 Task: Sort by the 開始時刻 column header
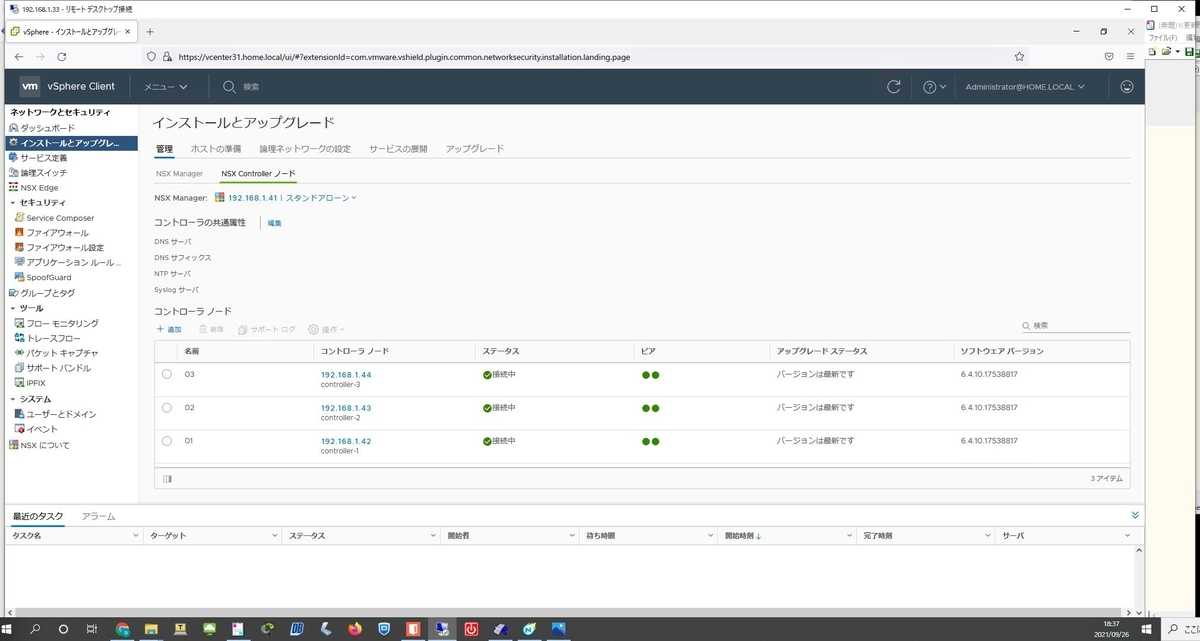coord(742,536)
